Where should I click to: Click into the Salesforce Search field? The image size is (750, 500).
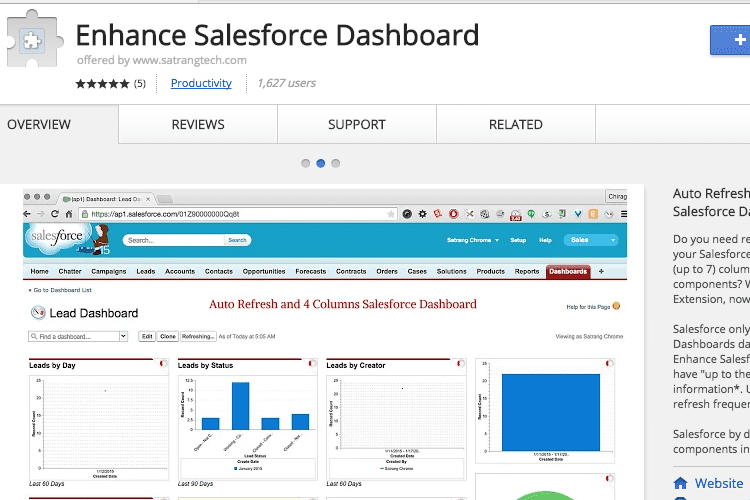point(174,240)
